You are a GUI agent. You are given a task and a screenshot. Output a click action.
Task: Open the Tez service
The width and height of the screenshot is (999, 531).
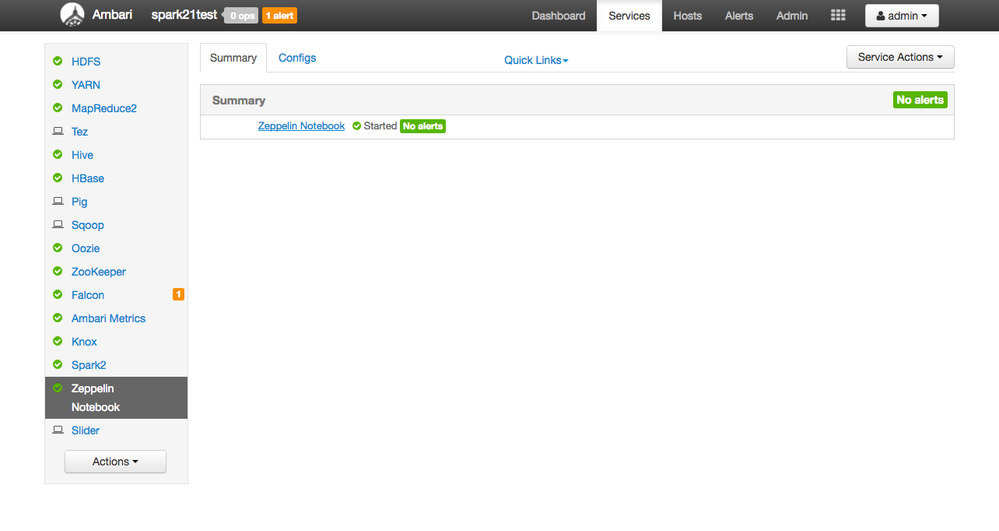pos(80,131)
